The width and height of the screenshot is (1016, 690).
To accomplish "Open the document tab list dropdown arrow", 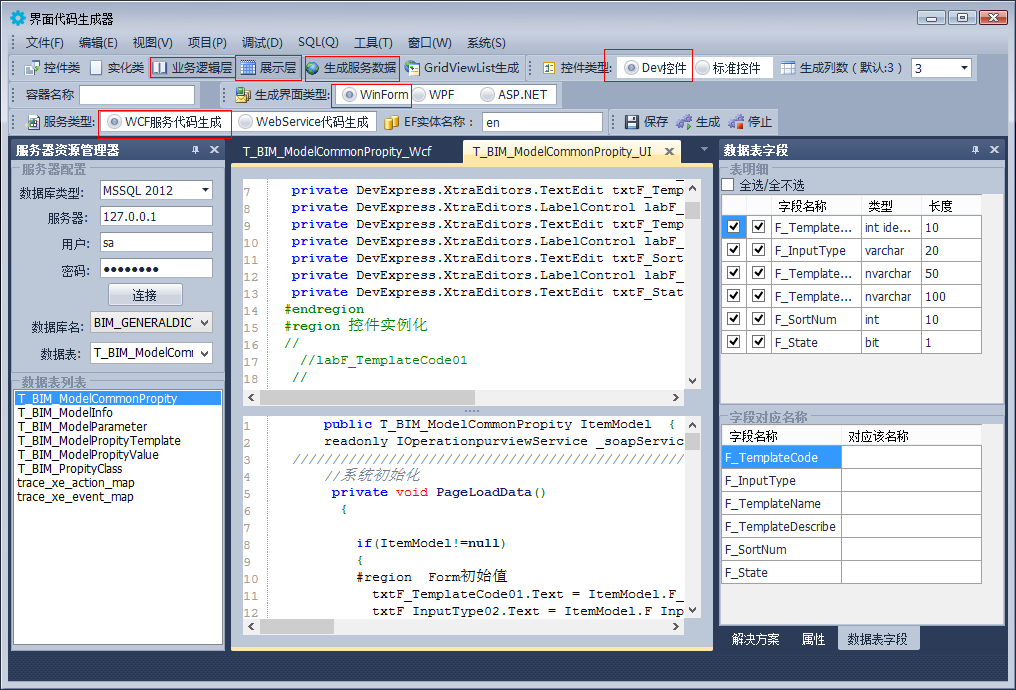I will pos(704,150).
